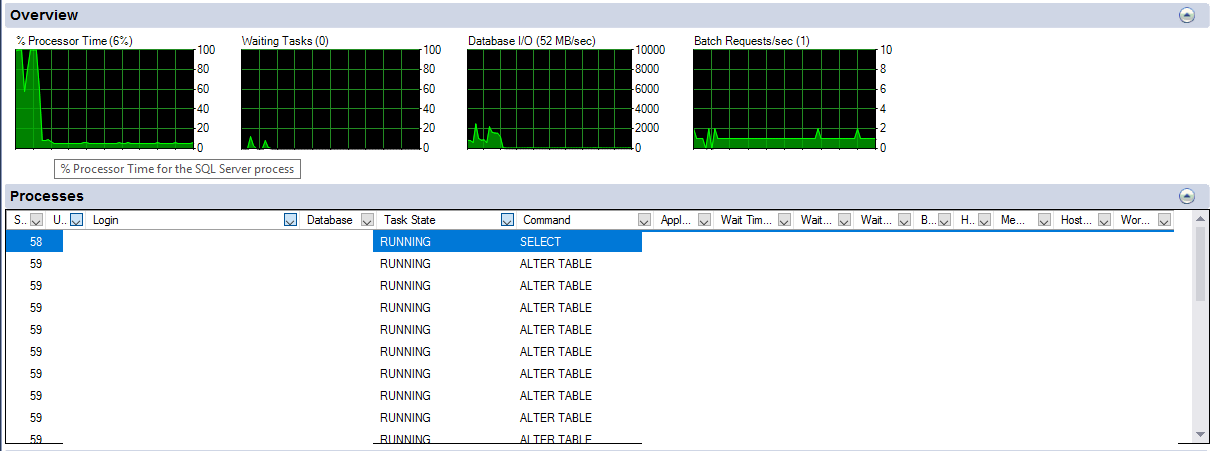Sort by the Wait Tim... column header

(746, 220)
